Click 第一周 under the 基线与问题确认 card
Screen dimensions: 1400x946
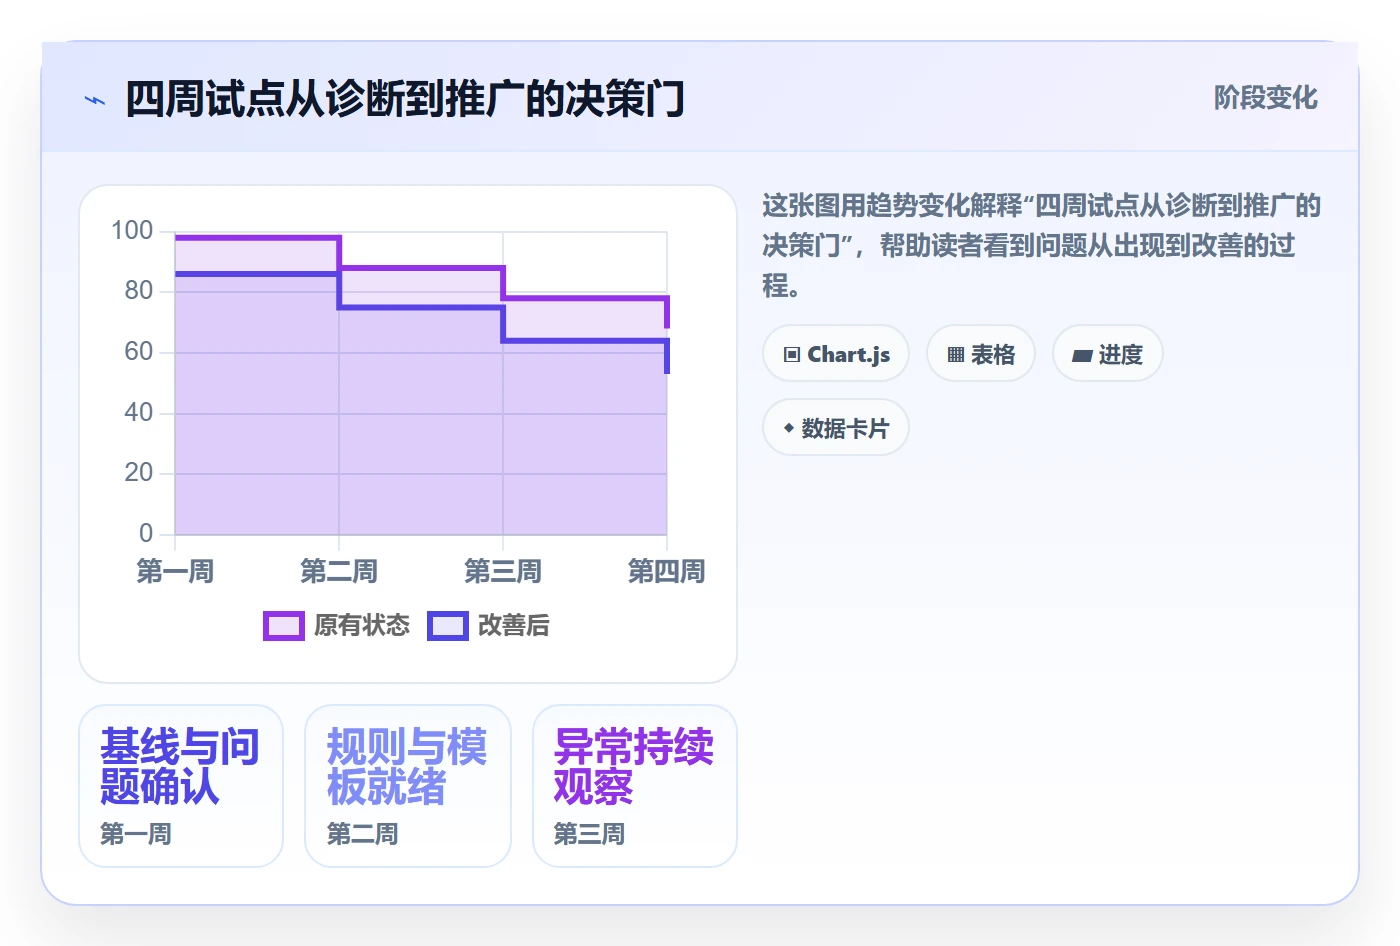pyautogui.click(x=136, y=834)
